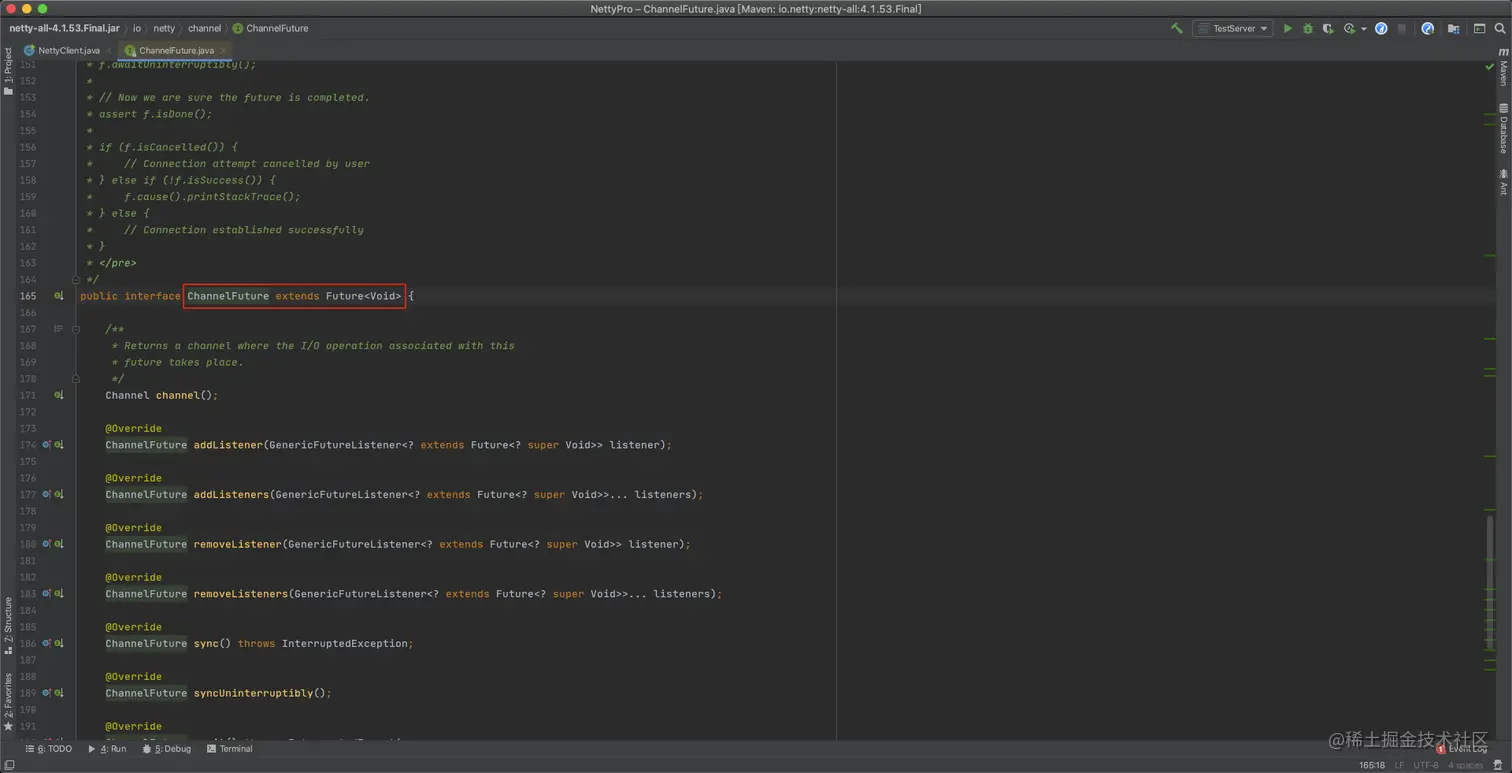
Task: Click 'ChannelFuture' in the interface declaration
Action: 228,296
